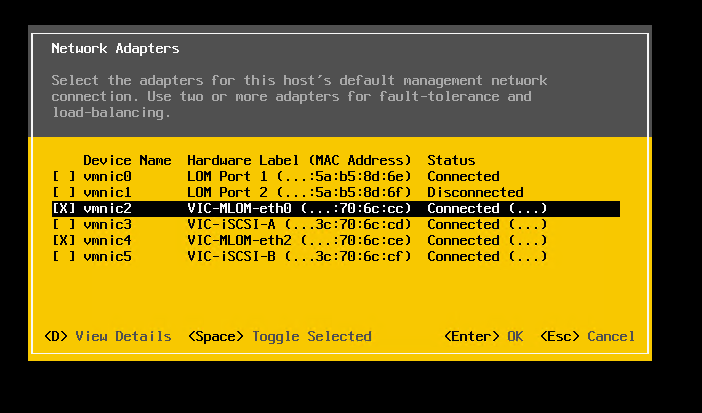This screenshot has width=702, height=413.
Task: Click the Disconnected status of vmnic1
Action: coord(475,192)
